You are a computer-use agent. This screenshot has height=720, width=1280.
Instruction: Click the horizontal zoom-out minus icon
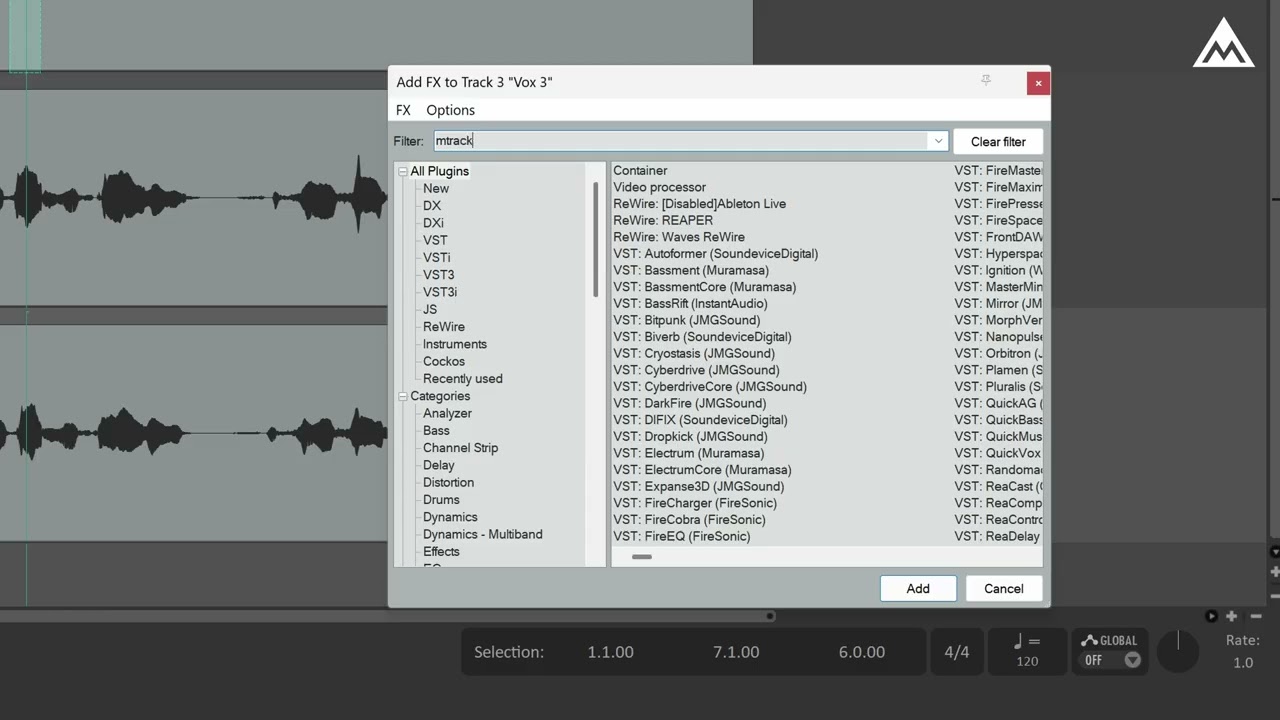[1256, 616]
